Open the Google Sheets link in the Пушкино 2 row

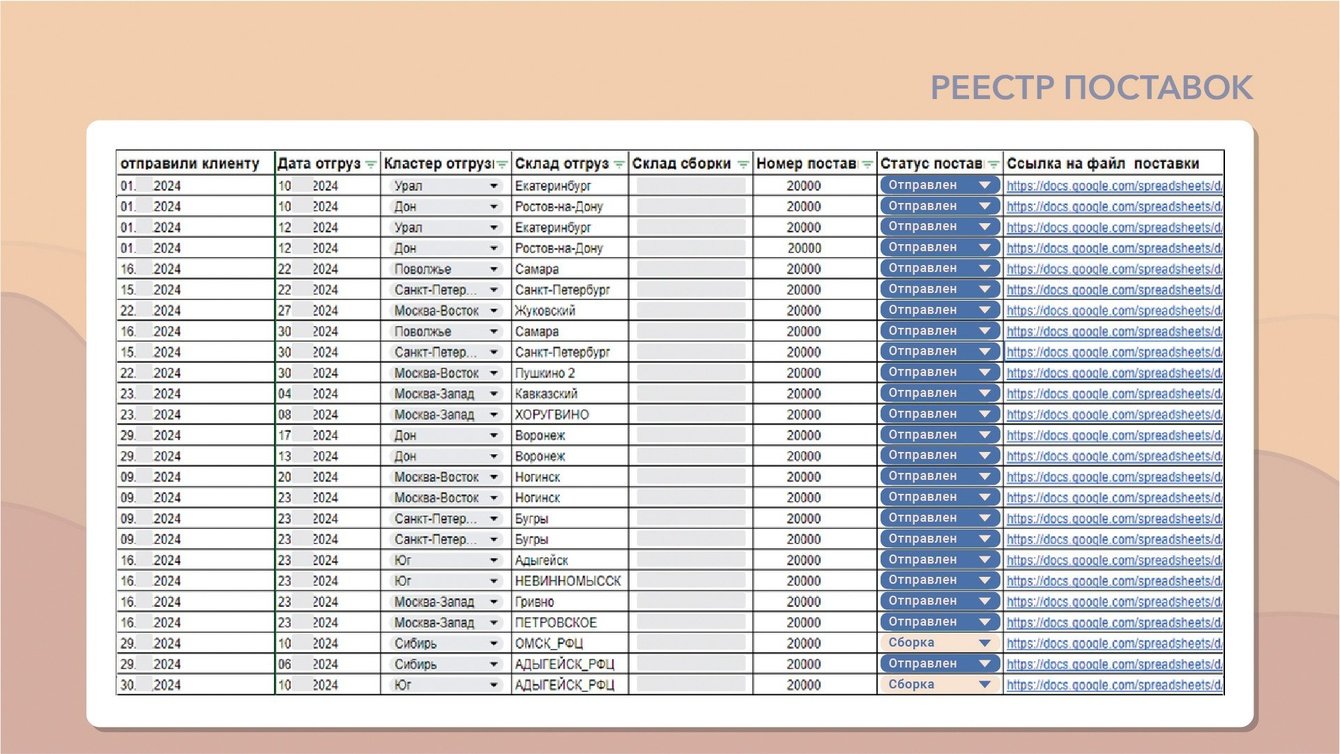pos(1114,373)
